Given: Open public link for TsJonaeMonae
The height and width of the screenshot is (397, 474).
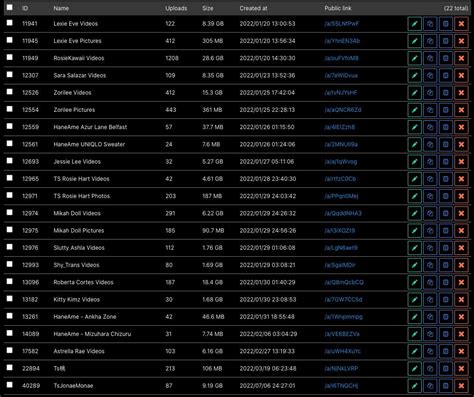Looking at the screenshot, I should point(341,386).
